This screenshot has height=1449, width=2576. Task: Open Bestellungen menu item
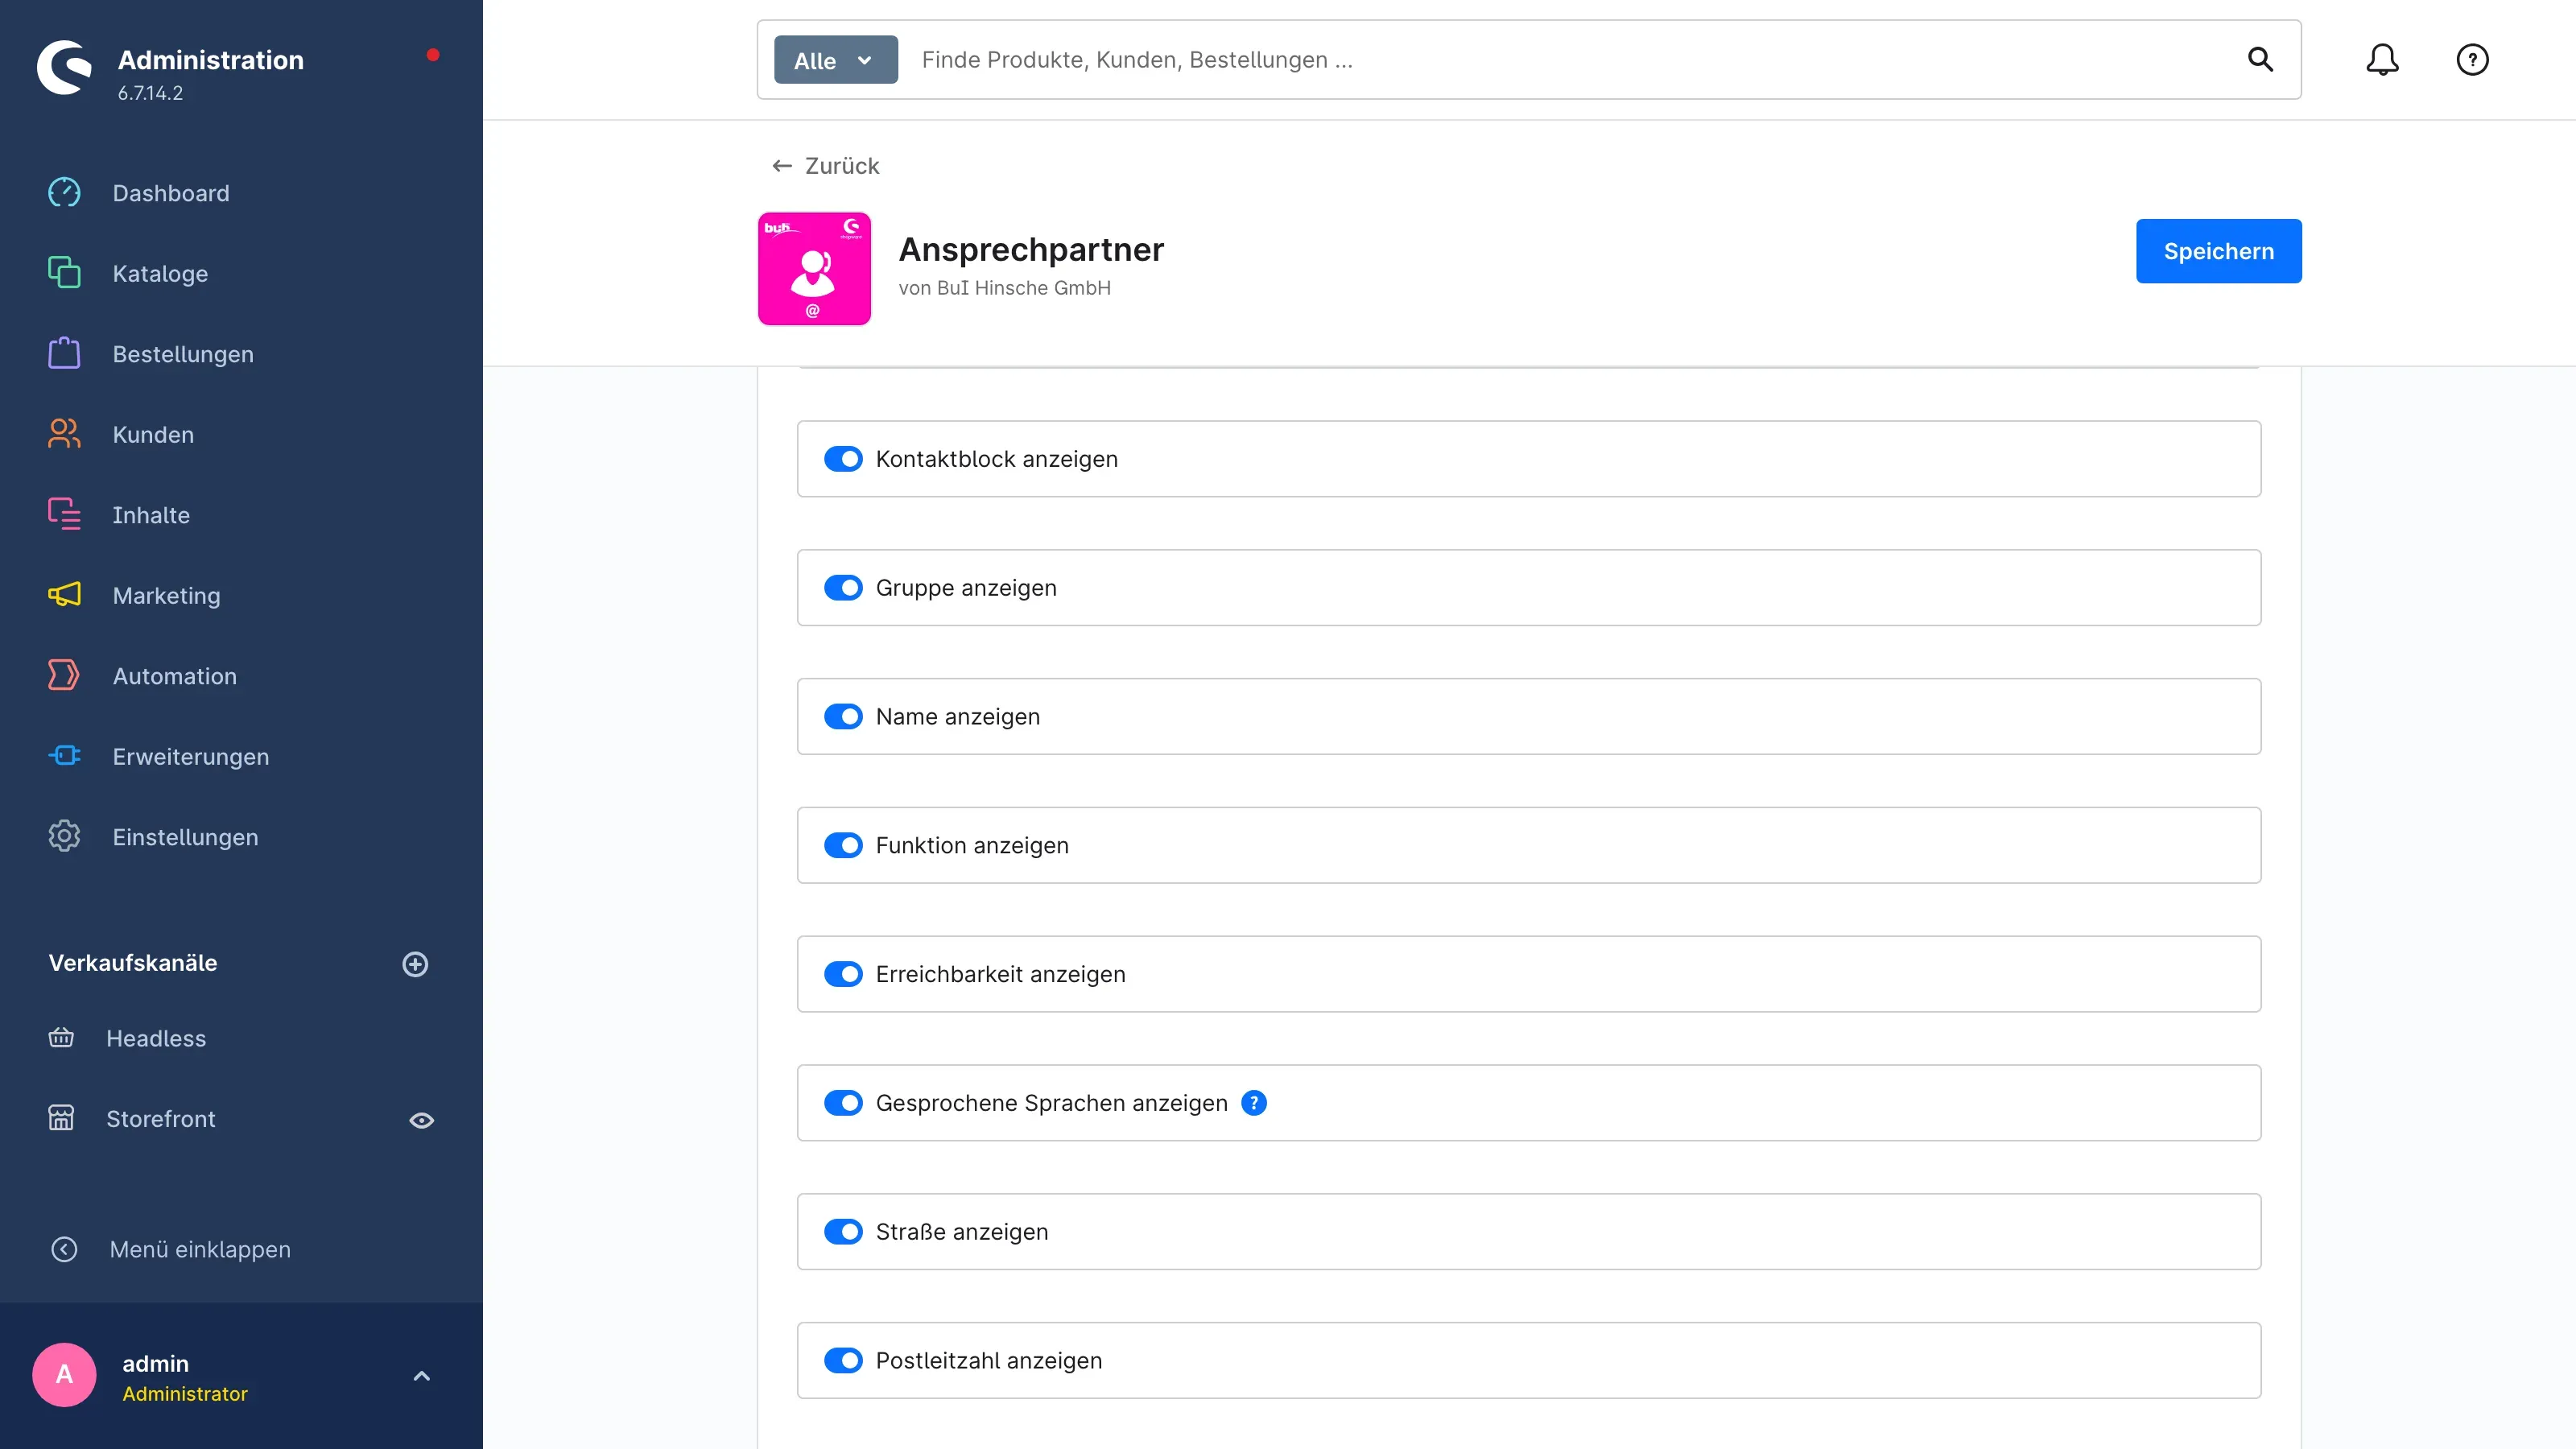tap(183, 354)
